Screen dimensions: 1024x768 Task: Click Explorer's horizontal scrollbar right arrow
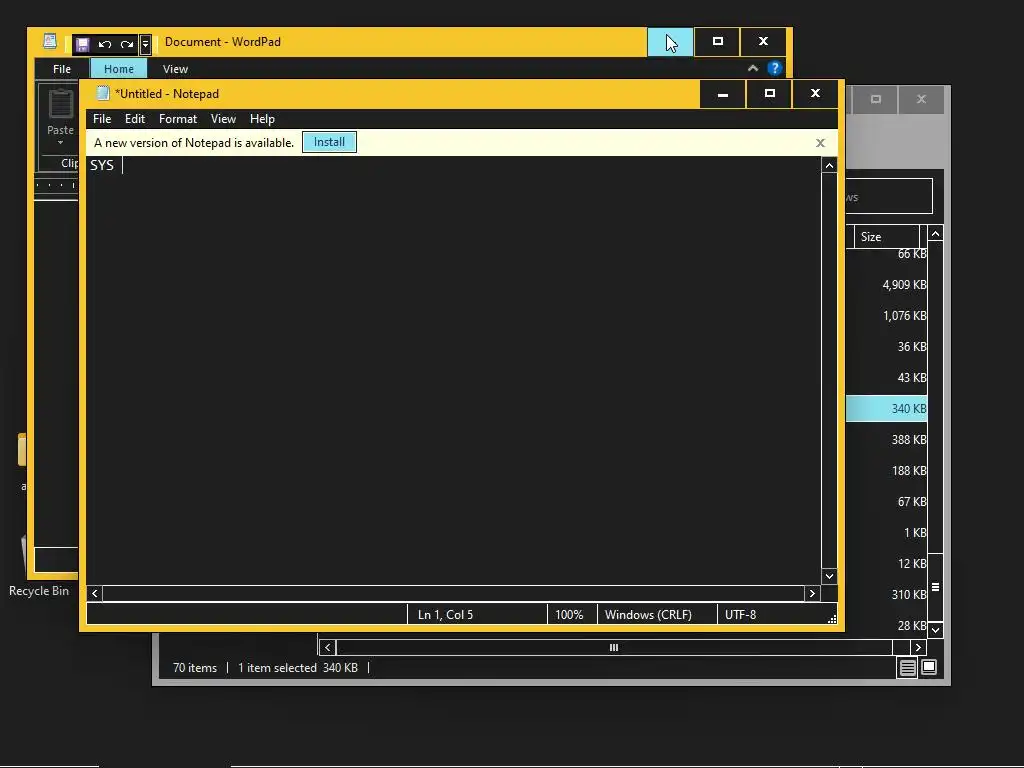(918, 647)
